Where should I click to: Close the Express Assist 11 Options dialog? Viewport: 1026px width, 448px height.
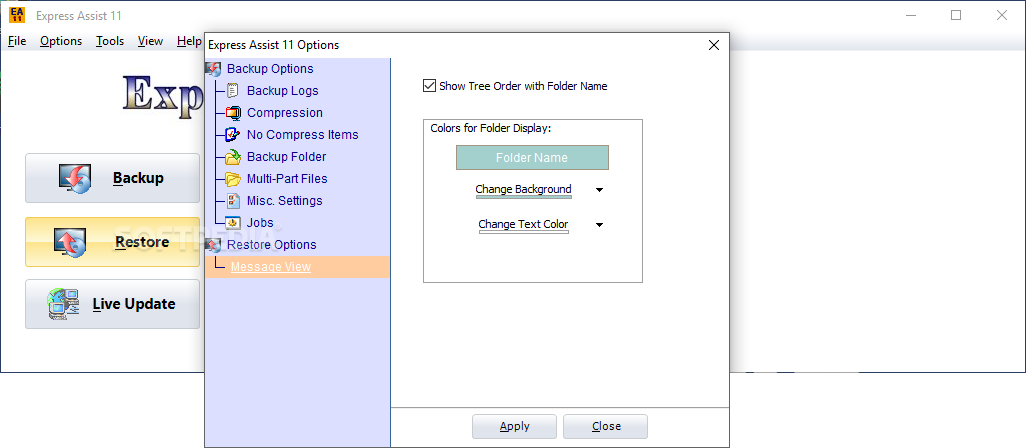pyautogui.click(x=714, y=45)
